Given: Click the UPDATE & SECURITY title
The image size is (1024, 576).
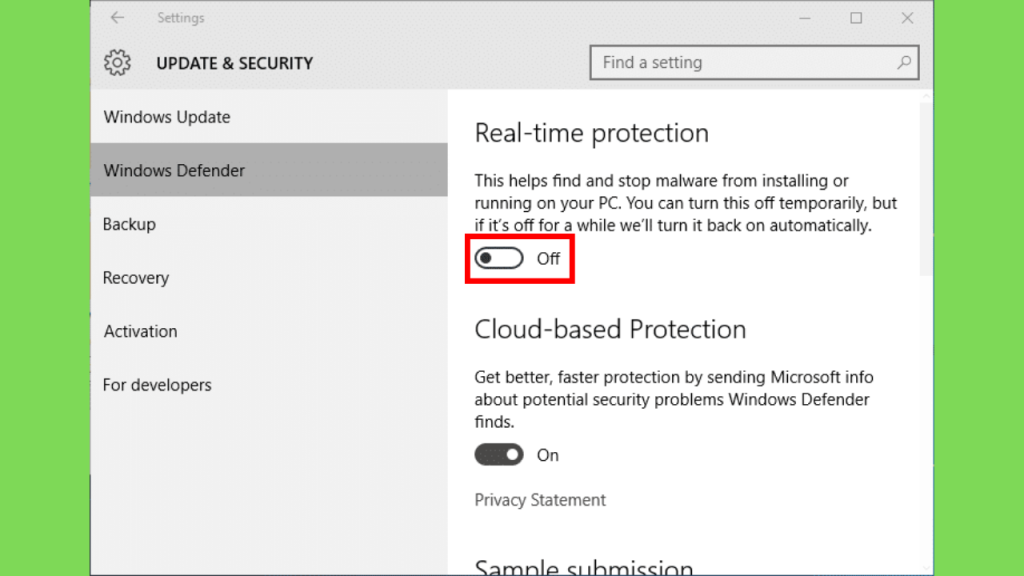Looking at the screenshot, I should pyautogui.click(x=234, y=63).
